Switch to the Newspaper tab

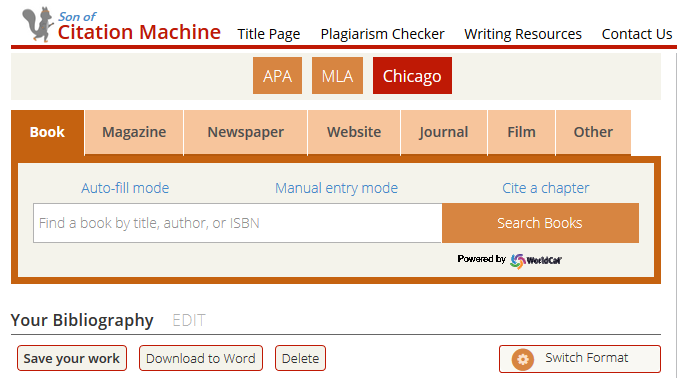pos(246,132)
